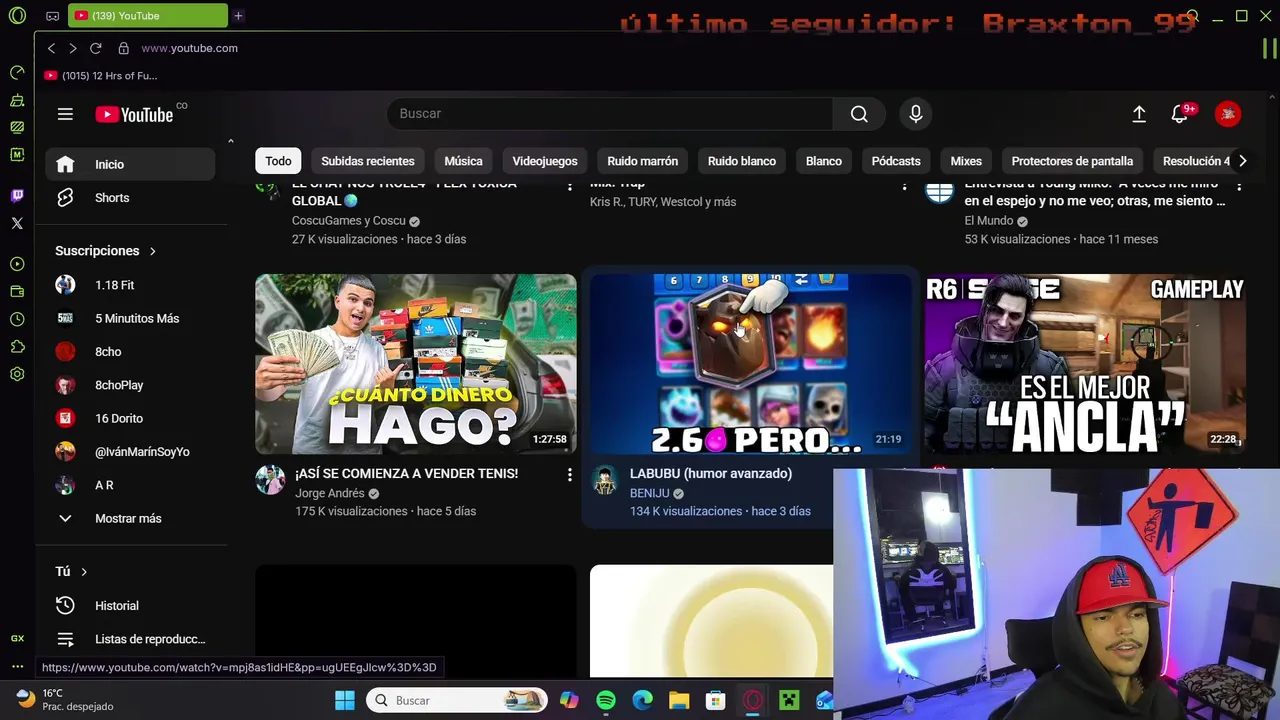
Task: Open @IvánMarínSoyYo subscription channel
Action: coord(130,452)
